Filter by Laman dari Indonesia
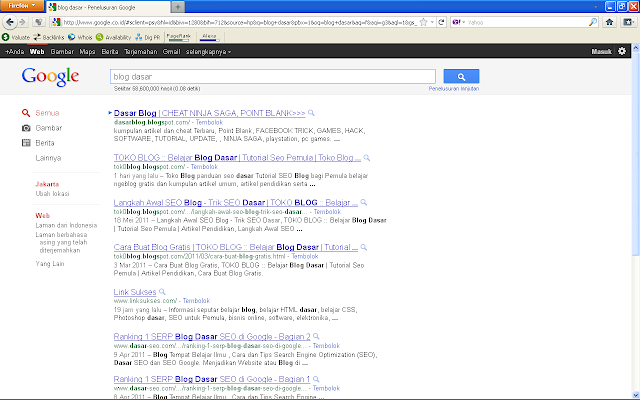Viewport: 640px width, 400px height. (x=66, y=225)
